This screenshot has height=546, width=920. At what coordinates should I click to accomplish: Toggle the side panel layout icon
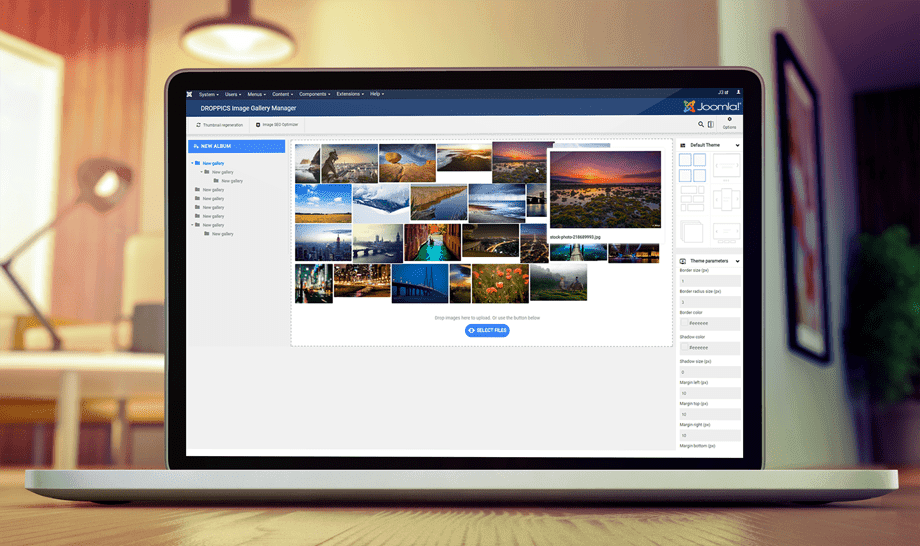(711, 124)
